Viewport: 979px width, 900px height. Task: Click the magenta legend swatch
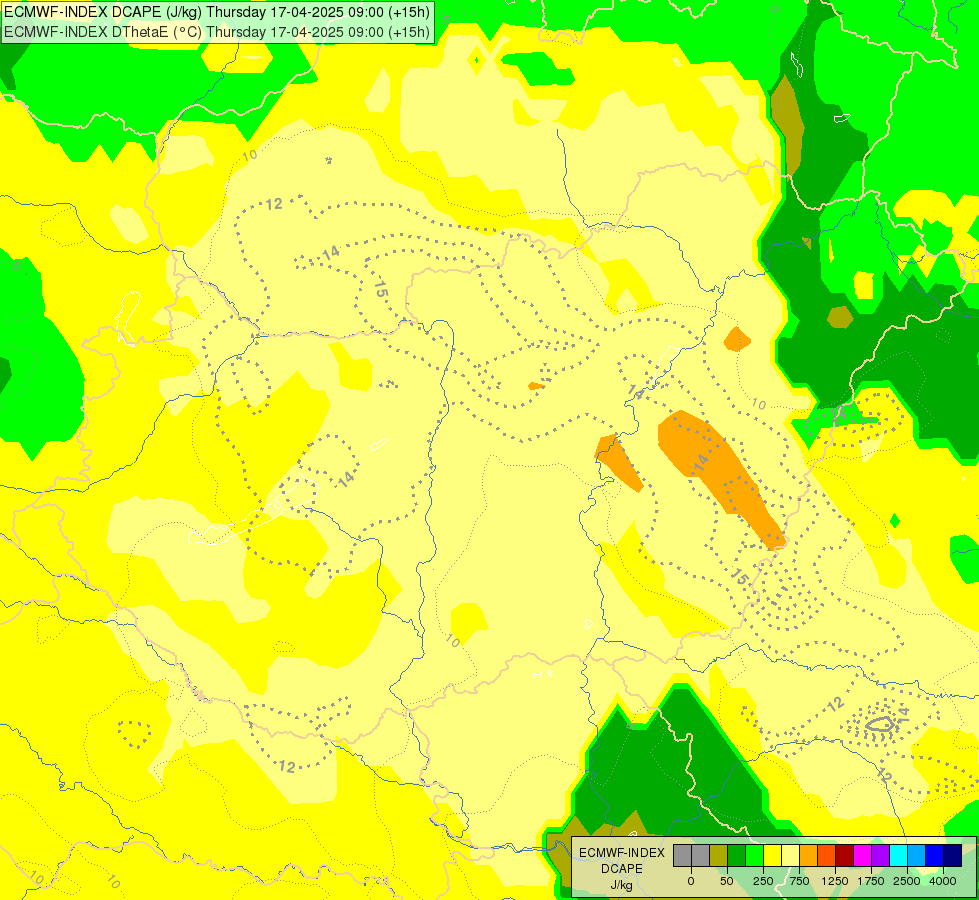point(862,855)
